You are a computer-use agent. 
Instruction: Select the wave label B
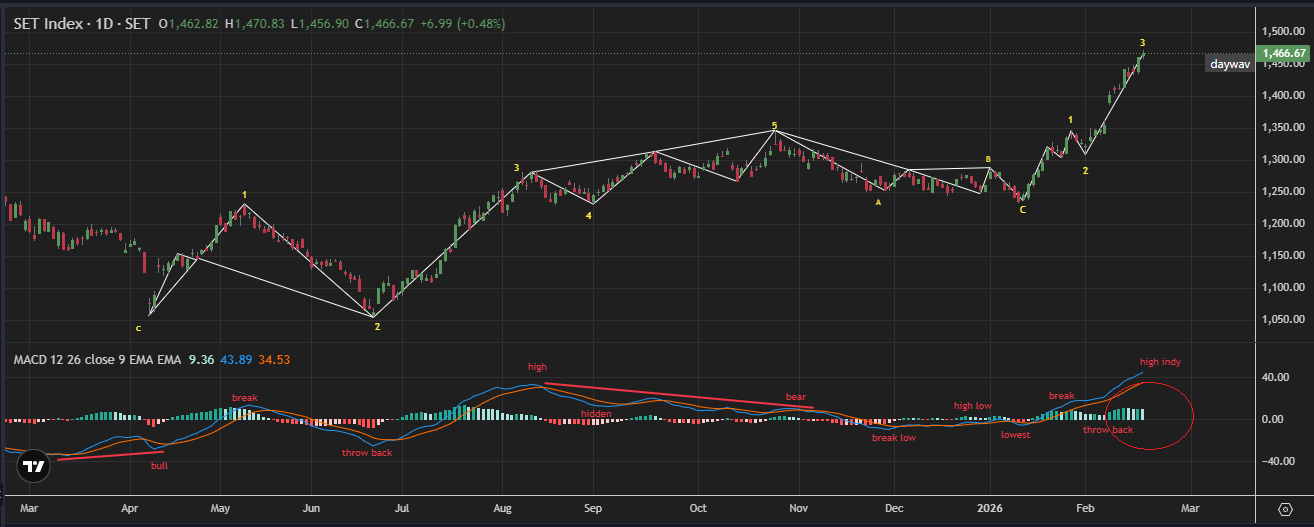tap(988, 159)
